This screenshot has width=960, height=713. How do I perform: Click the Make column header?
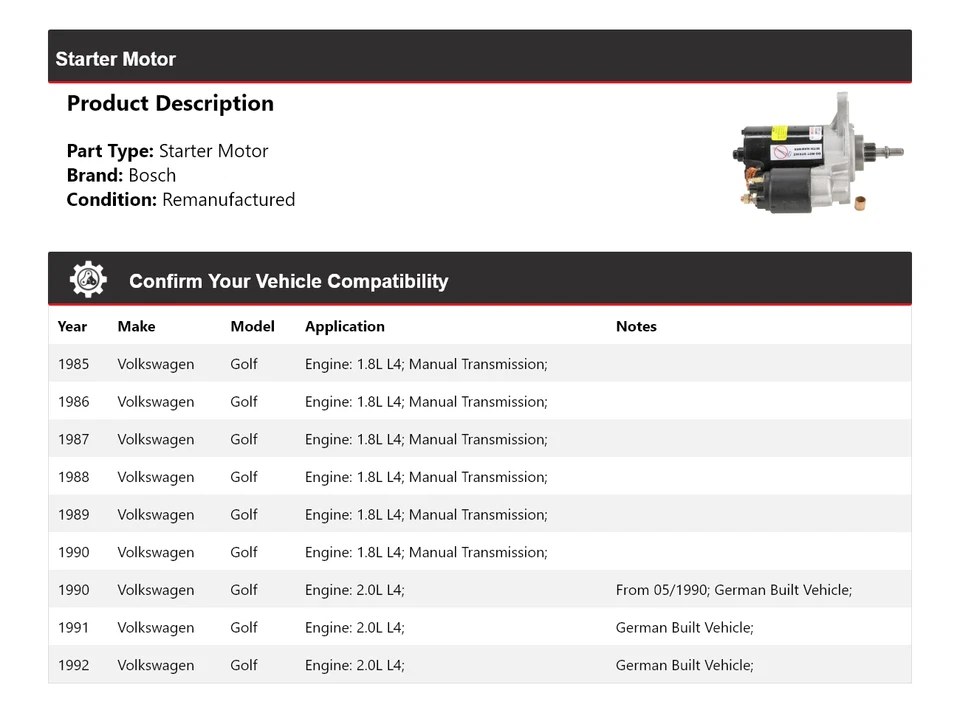tap(137, 326)
